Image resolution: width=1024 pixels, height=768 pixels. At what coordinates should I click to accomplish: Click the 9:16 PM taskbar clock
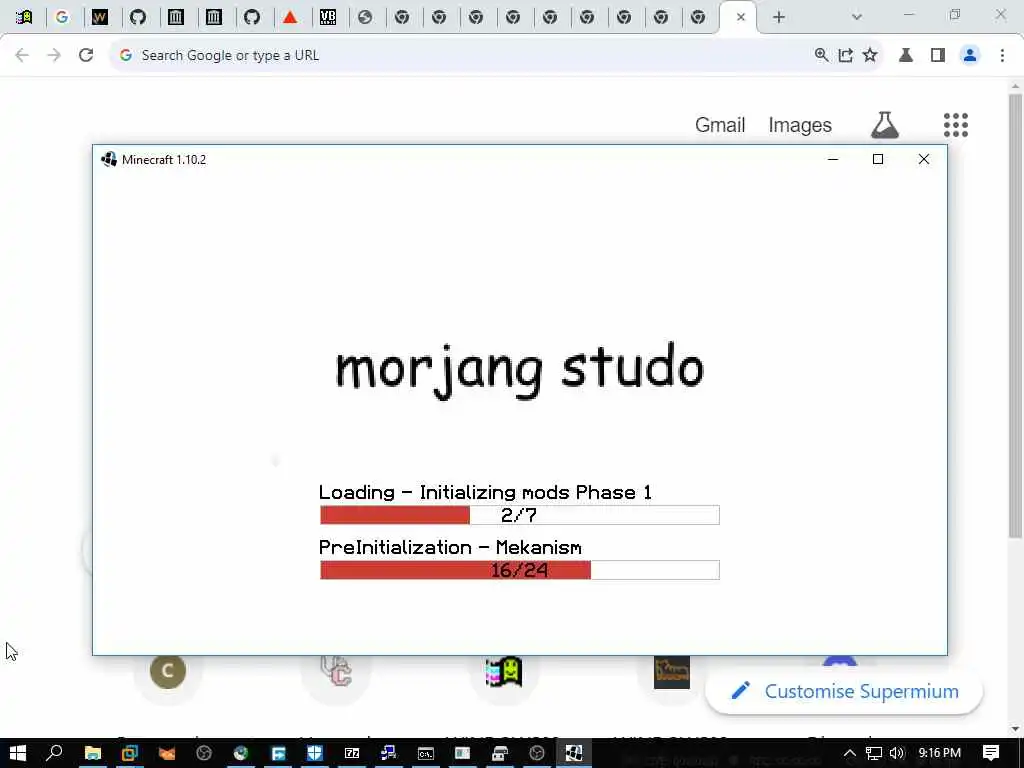[939, 753]
